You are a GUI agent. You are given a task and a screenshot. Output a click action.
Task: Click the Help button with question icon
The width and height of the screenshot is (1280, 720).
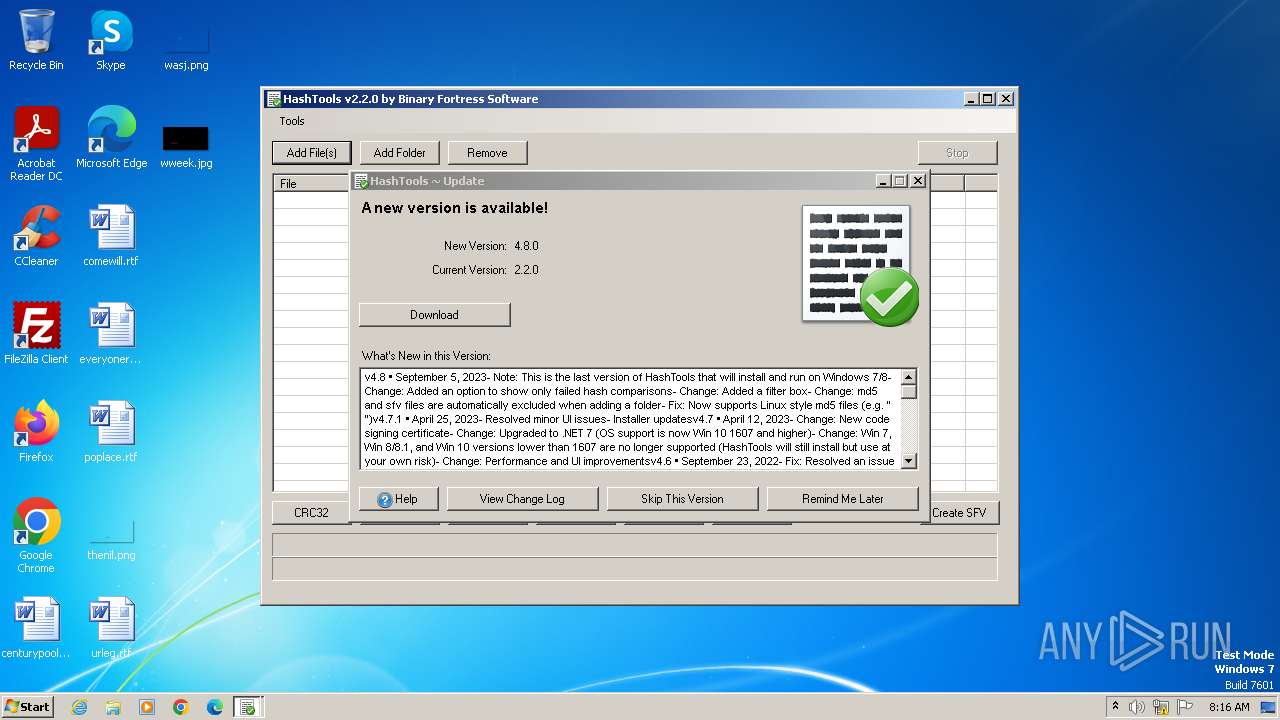click(398, 499)
